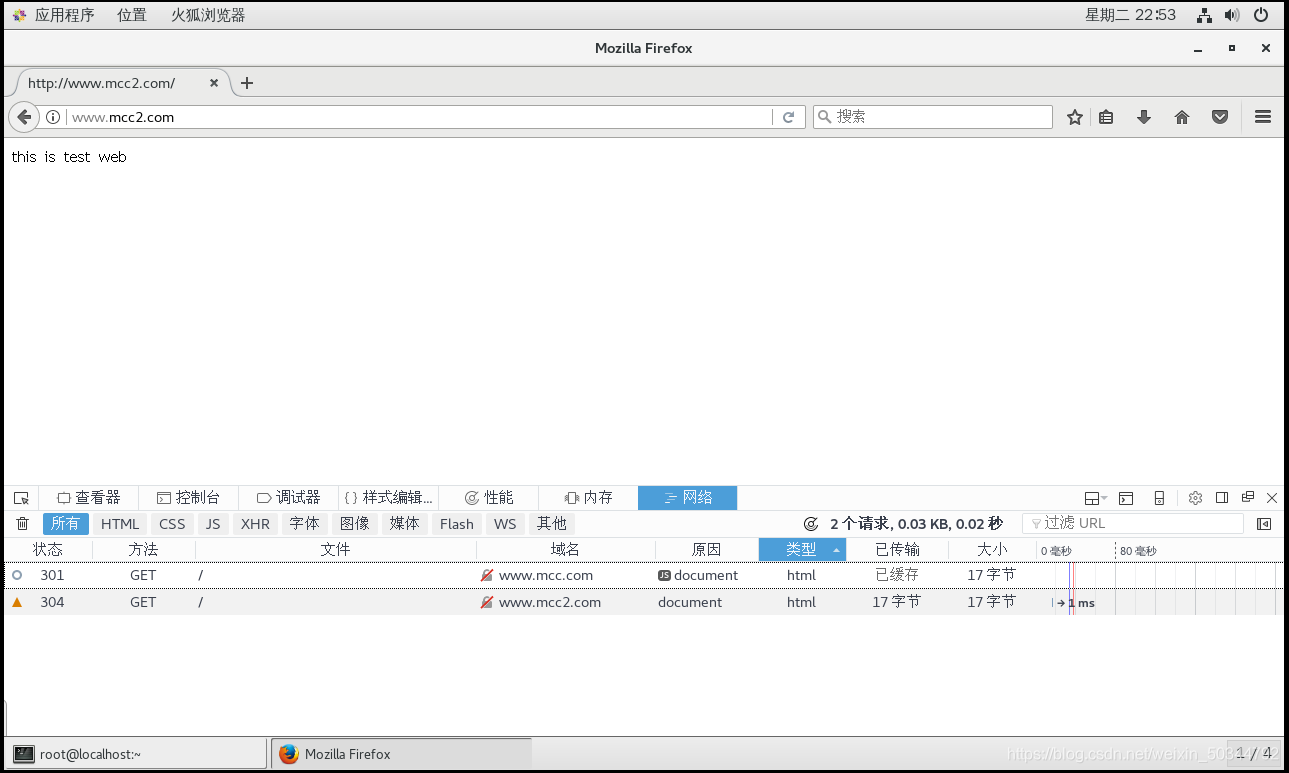Image resolution: width=1289 pixels, height=773 pixels.
Task: Open the volume control in top bar
Action: pyautogui.click(x=1232, y=15)
